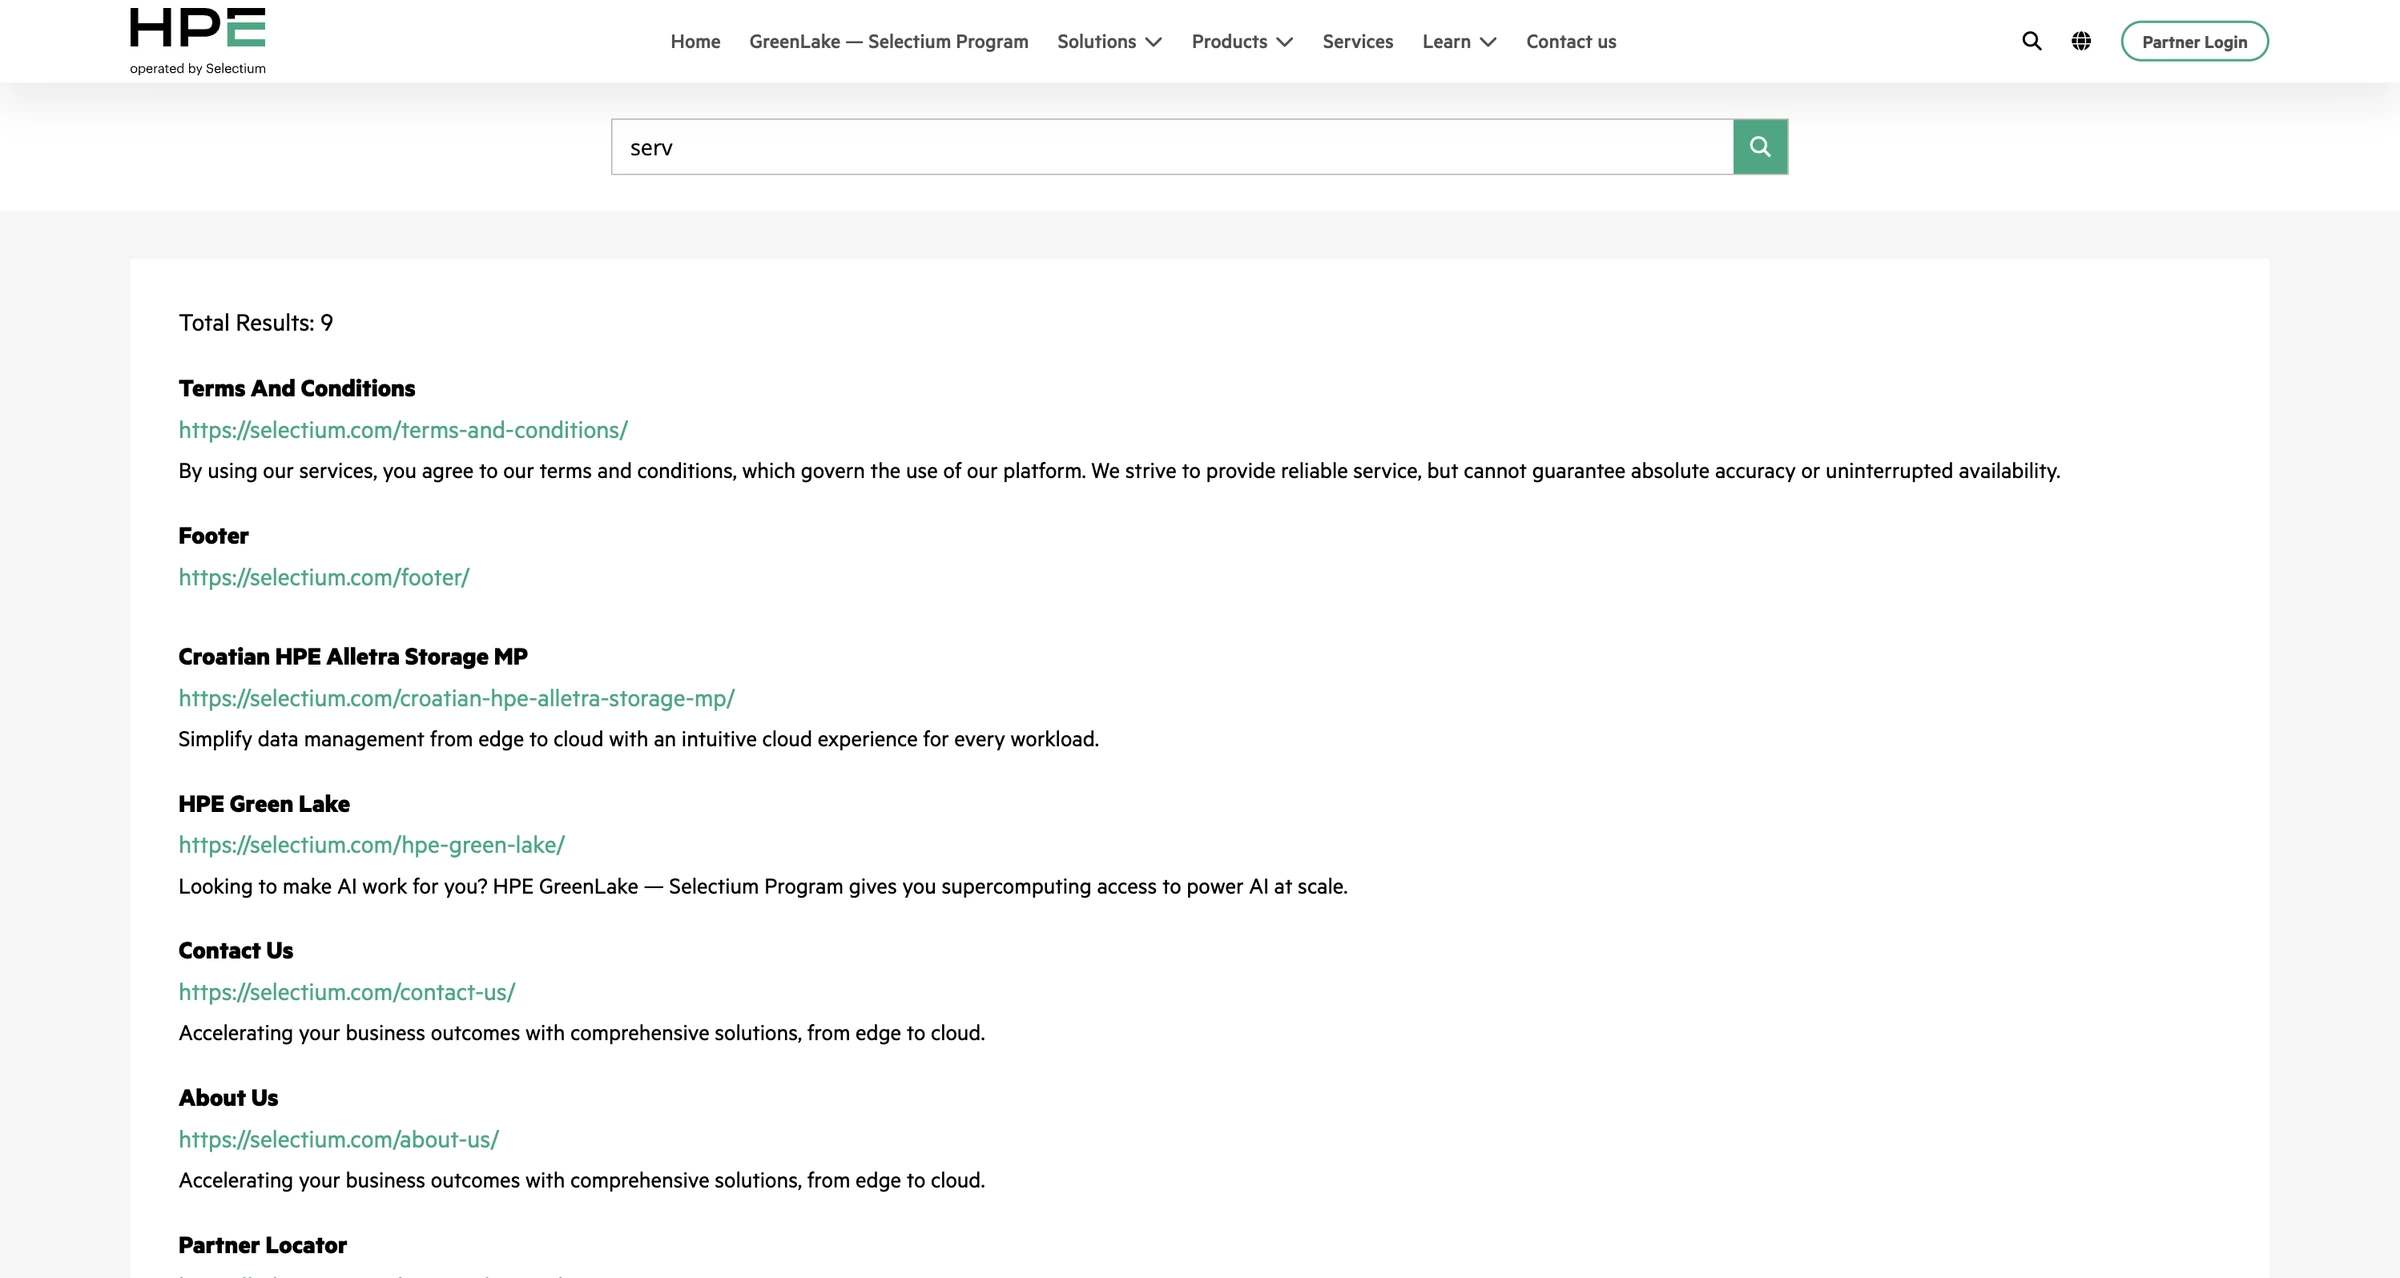This screenshot has height=1278, width=2400.
Task: Click the 'By using our services' description
Action: pyautogui.click(x=1119, y=471)
